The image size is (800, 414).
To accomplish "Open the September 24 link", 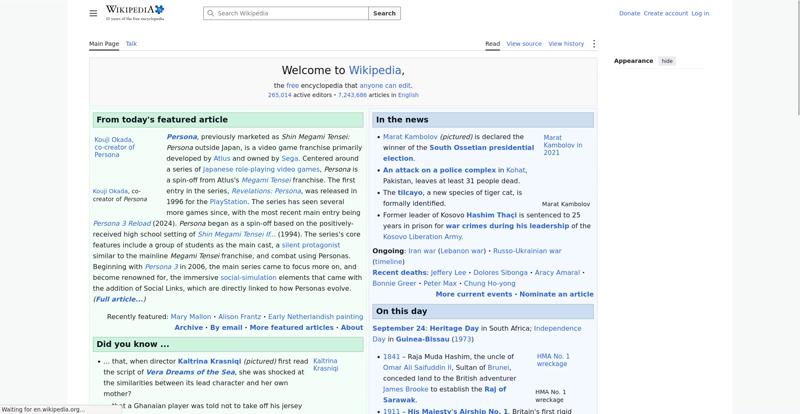I will 398,329.
